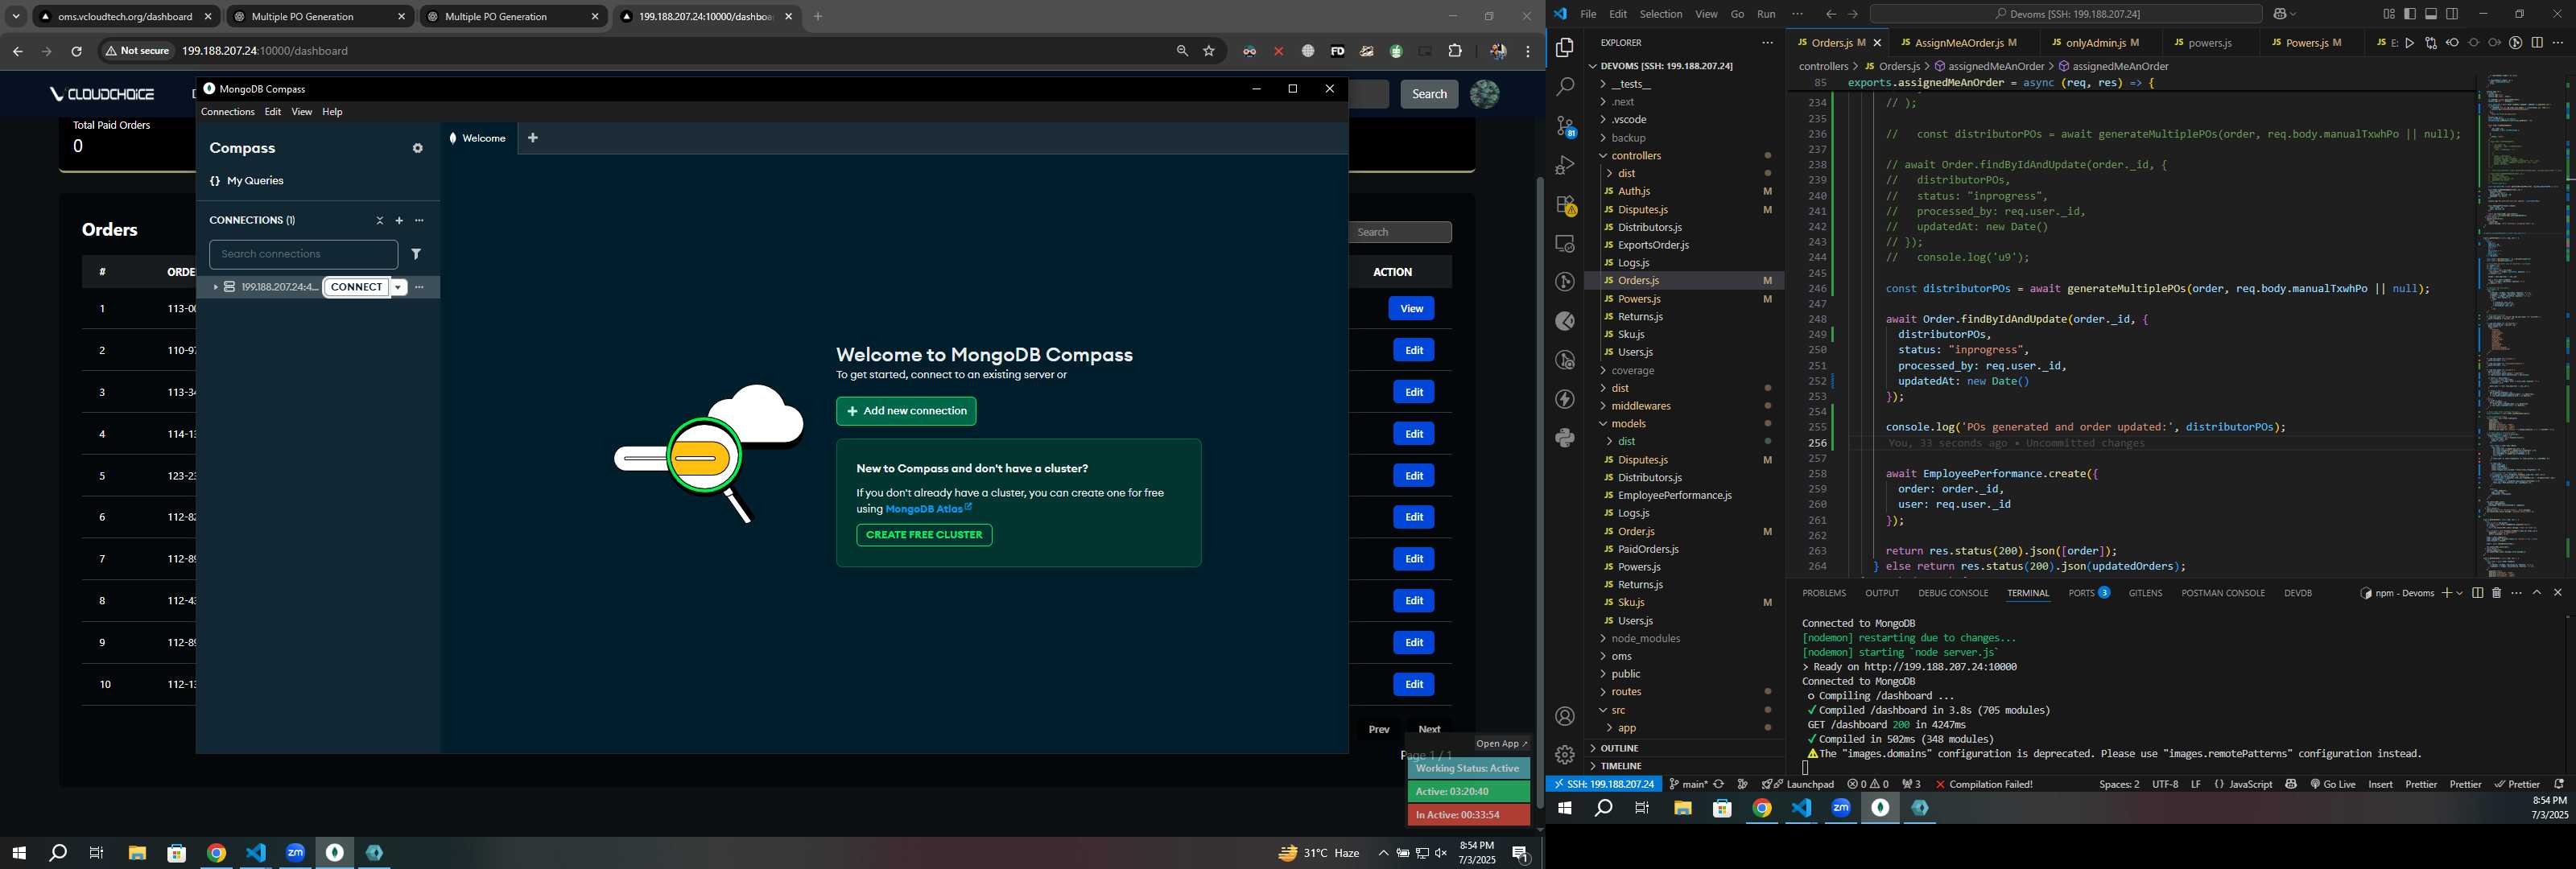Image resolution: width=2576 pixels, height=869 pixels.
Task: Collapse the models folder in Explorer
Action: [x=1603, y=424]
